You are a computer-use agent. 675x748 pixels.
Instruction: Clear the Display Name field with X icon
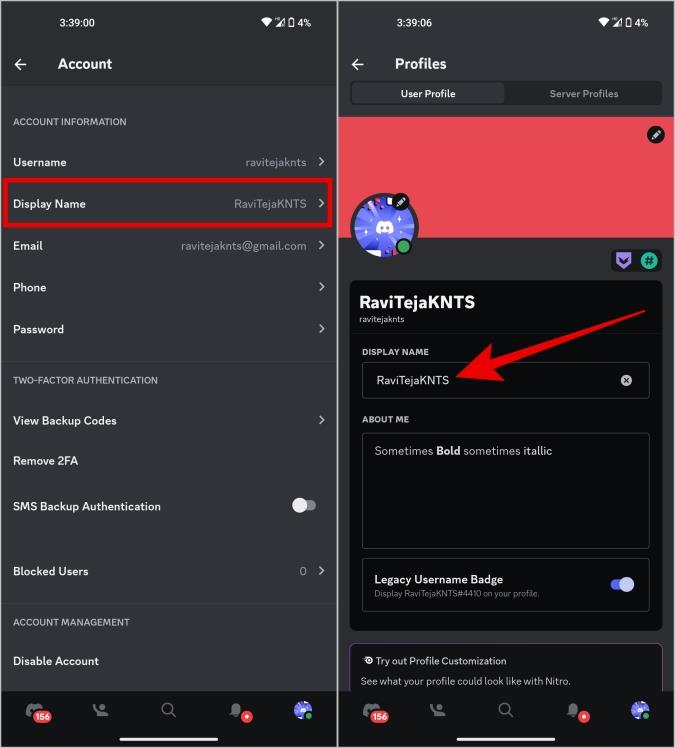tap(626, 380)
